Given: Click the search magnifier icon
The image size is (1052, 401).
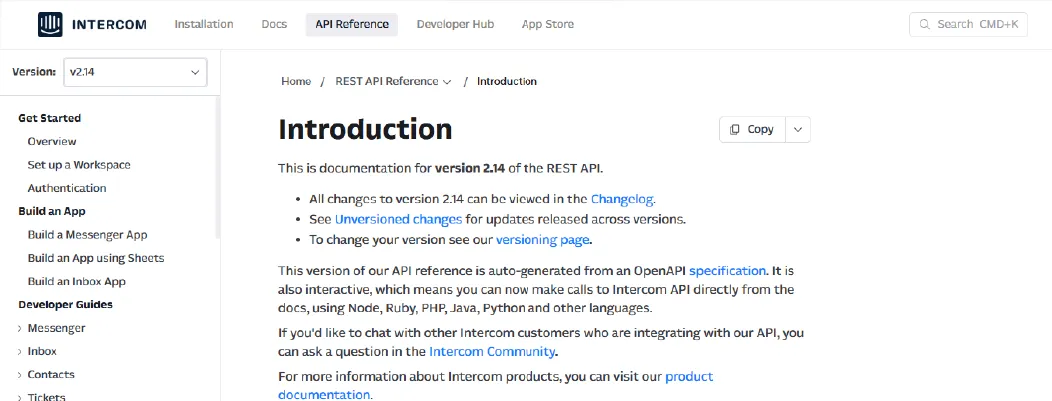Looking at the screenshot, I should pyautogui.click(x=925, y=24).
